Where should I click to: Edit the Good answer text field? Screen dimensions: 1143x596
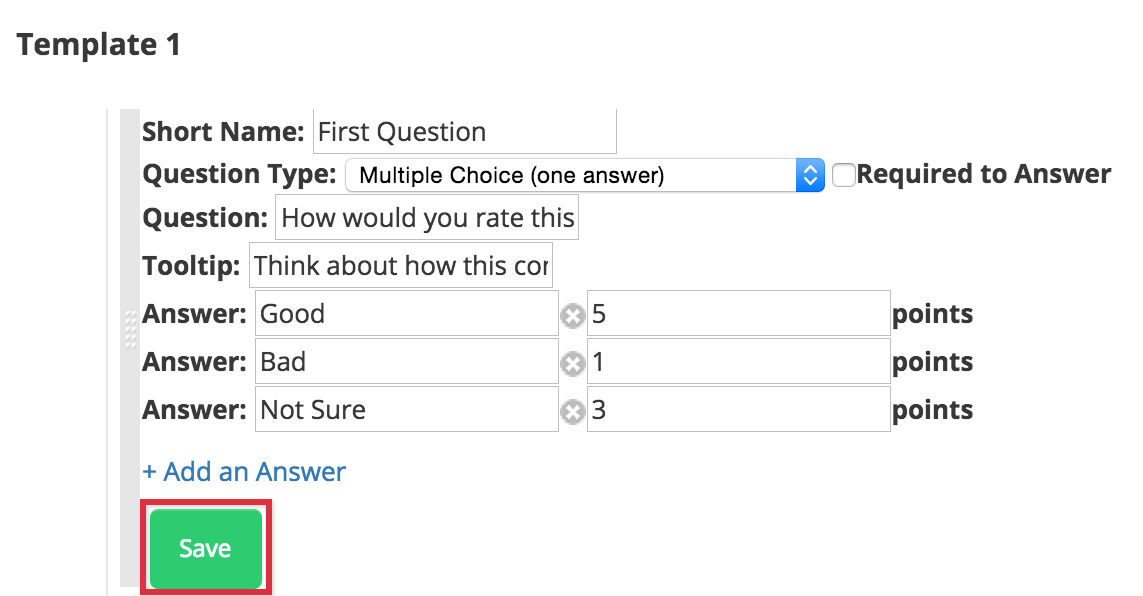click(407, 313)
